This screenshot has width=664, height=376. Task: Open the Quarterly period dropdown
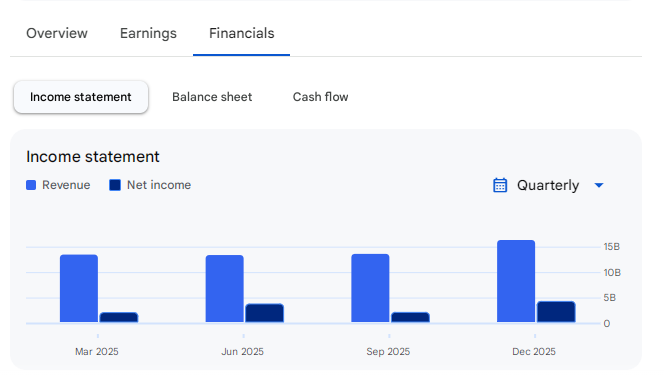coord(548,185)
